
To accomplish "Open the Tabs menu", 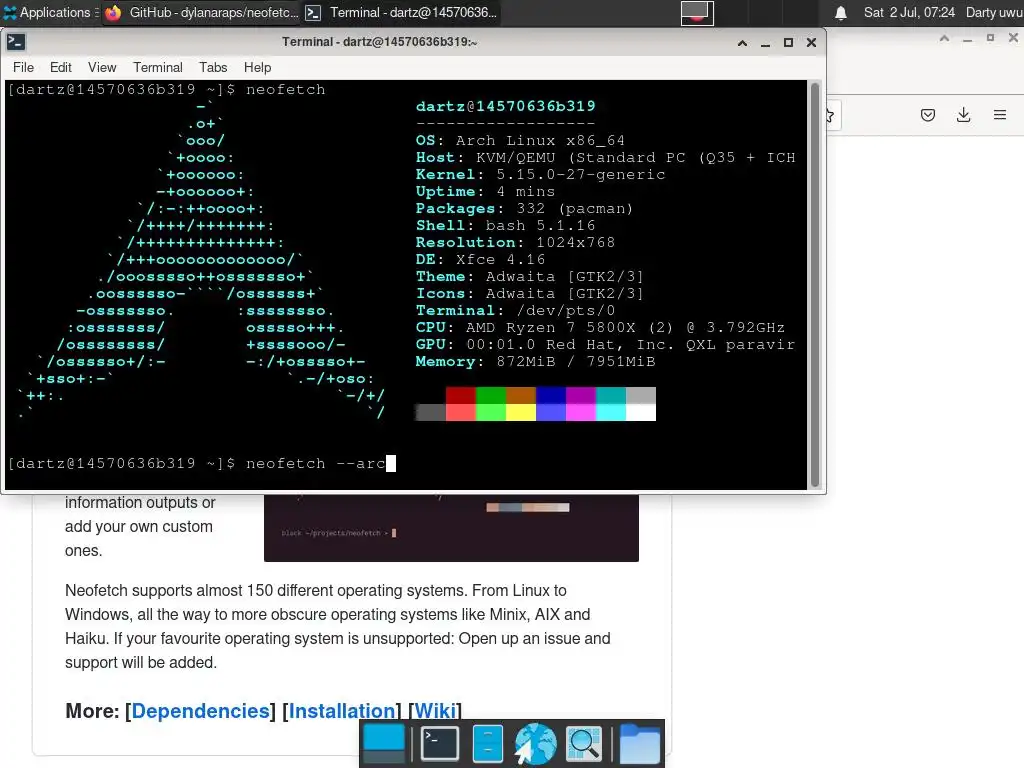I will tap(213, 67).
